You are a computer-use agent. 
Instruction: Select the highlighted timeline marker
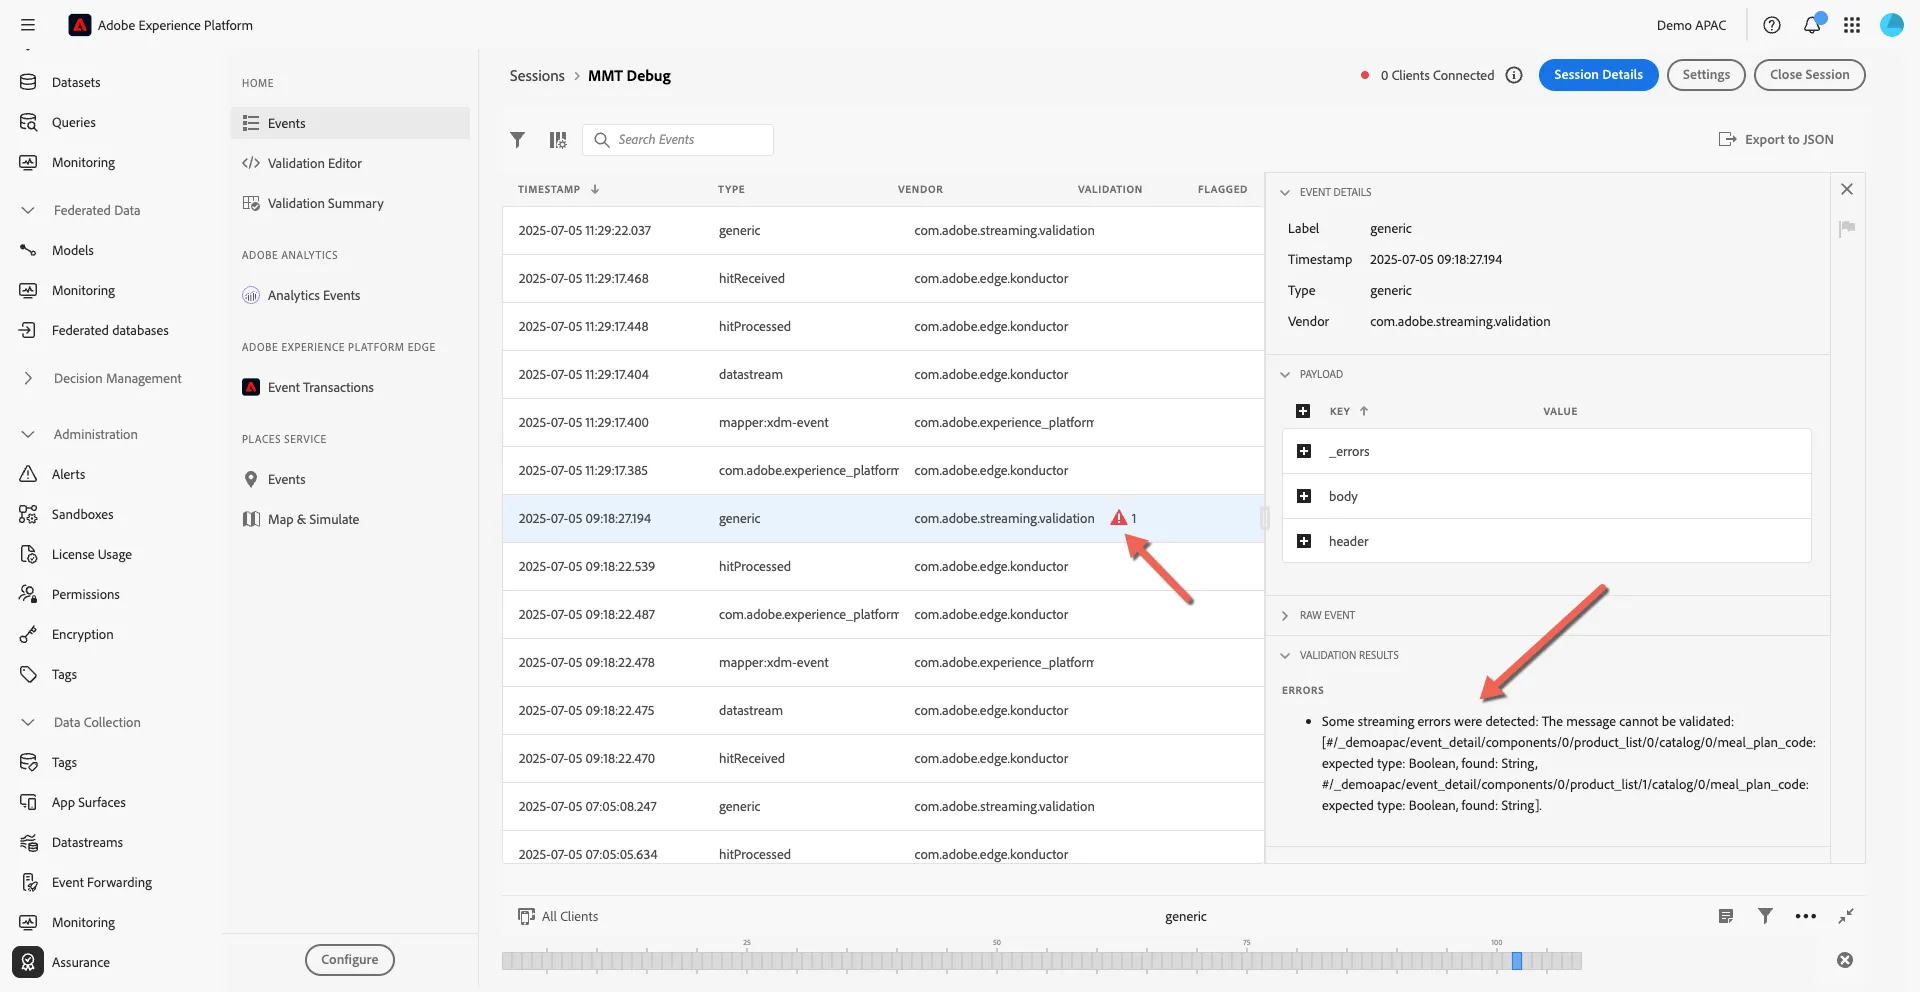point(1517,961)
